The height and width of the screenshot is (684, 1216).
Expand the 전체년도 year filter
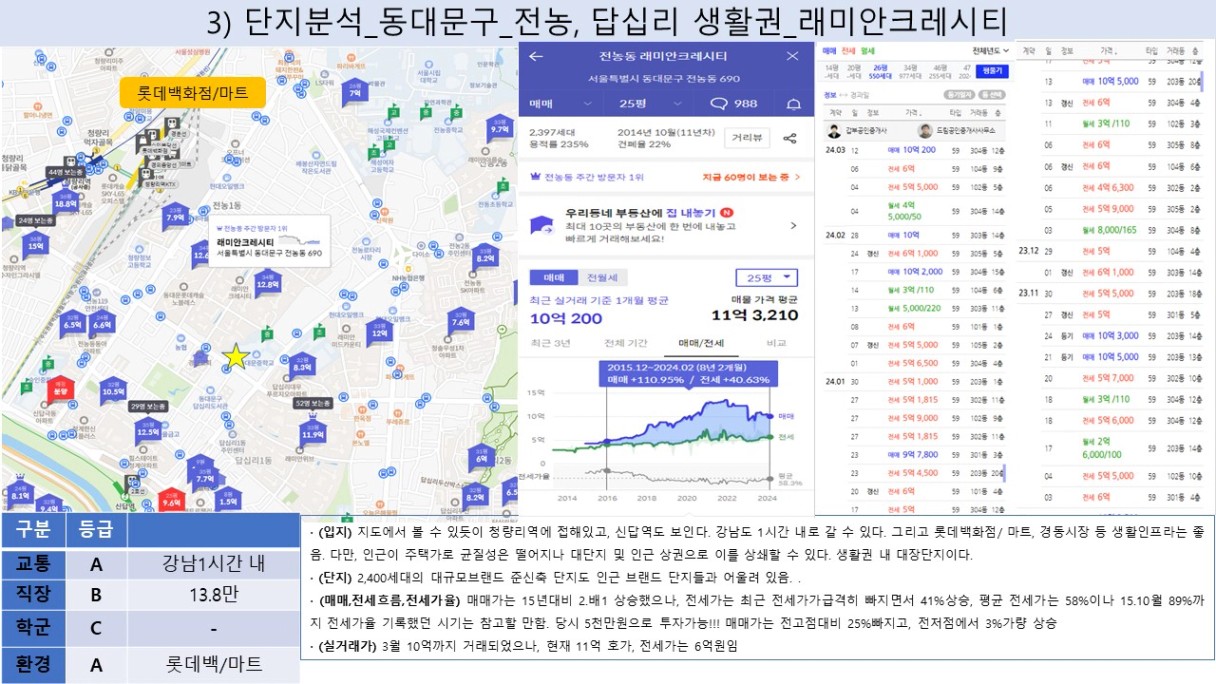pyautogui.click(x=991, y=50)
